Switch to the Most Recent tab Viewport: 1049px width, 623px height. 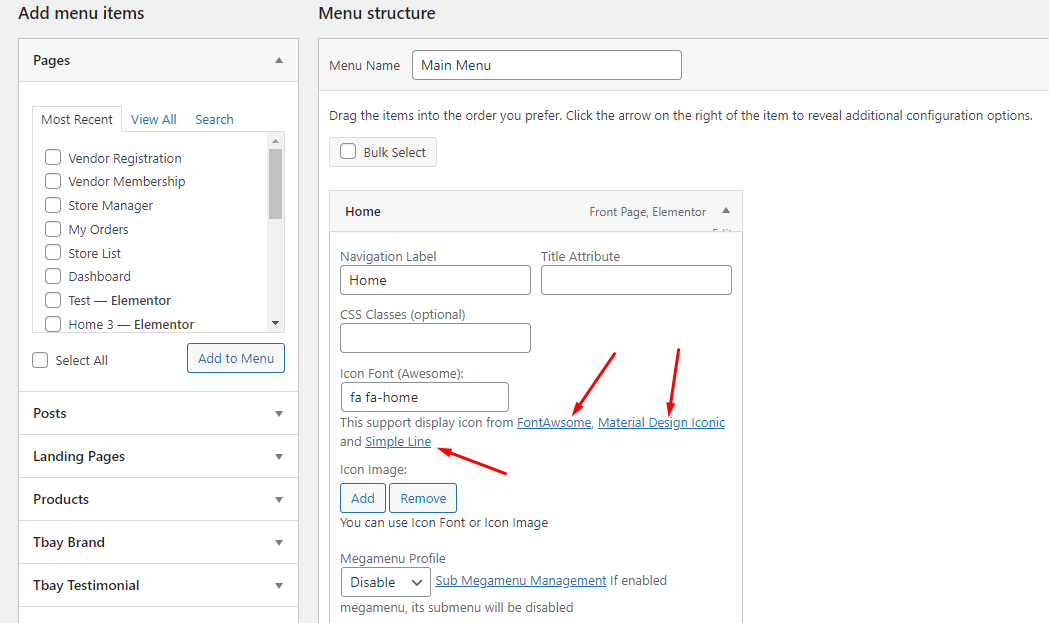pyautogui.click(x=77, y=119)
